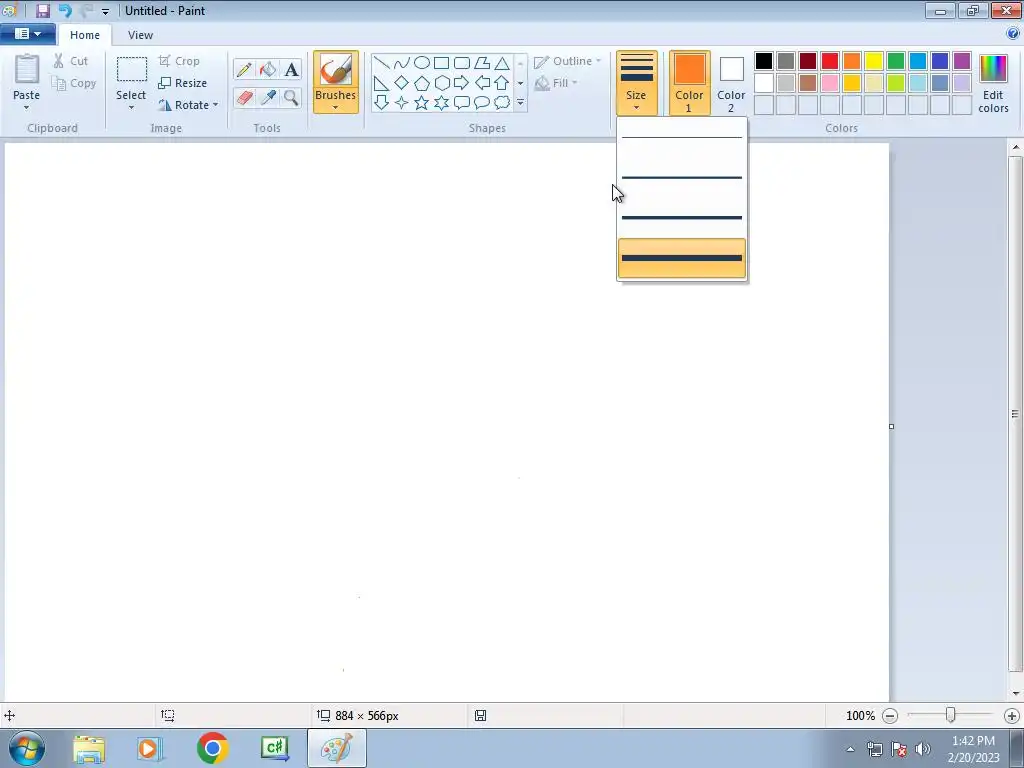The image size is (1024, 768).
Task: Pick the Oval shape
Action: [x=422, y=63]
